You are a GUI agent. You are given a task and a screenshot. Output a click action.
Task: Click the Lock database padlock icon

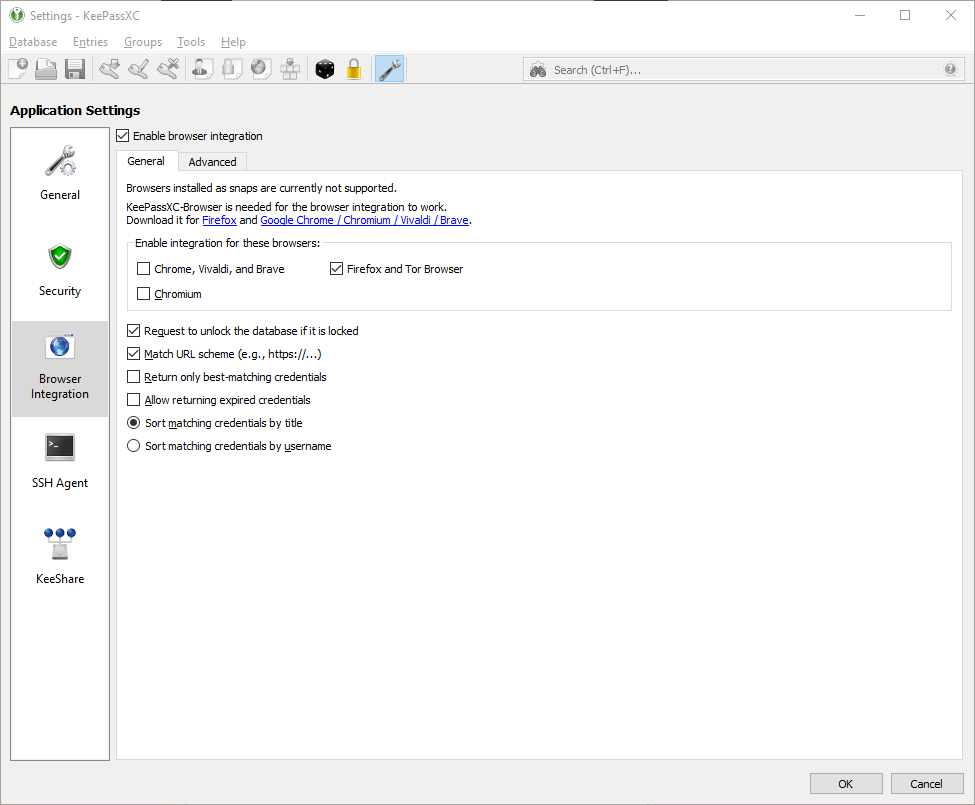[x=354, y=69]
